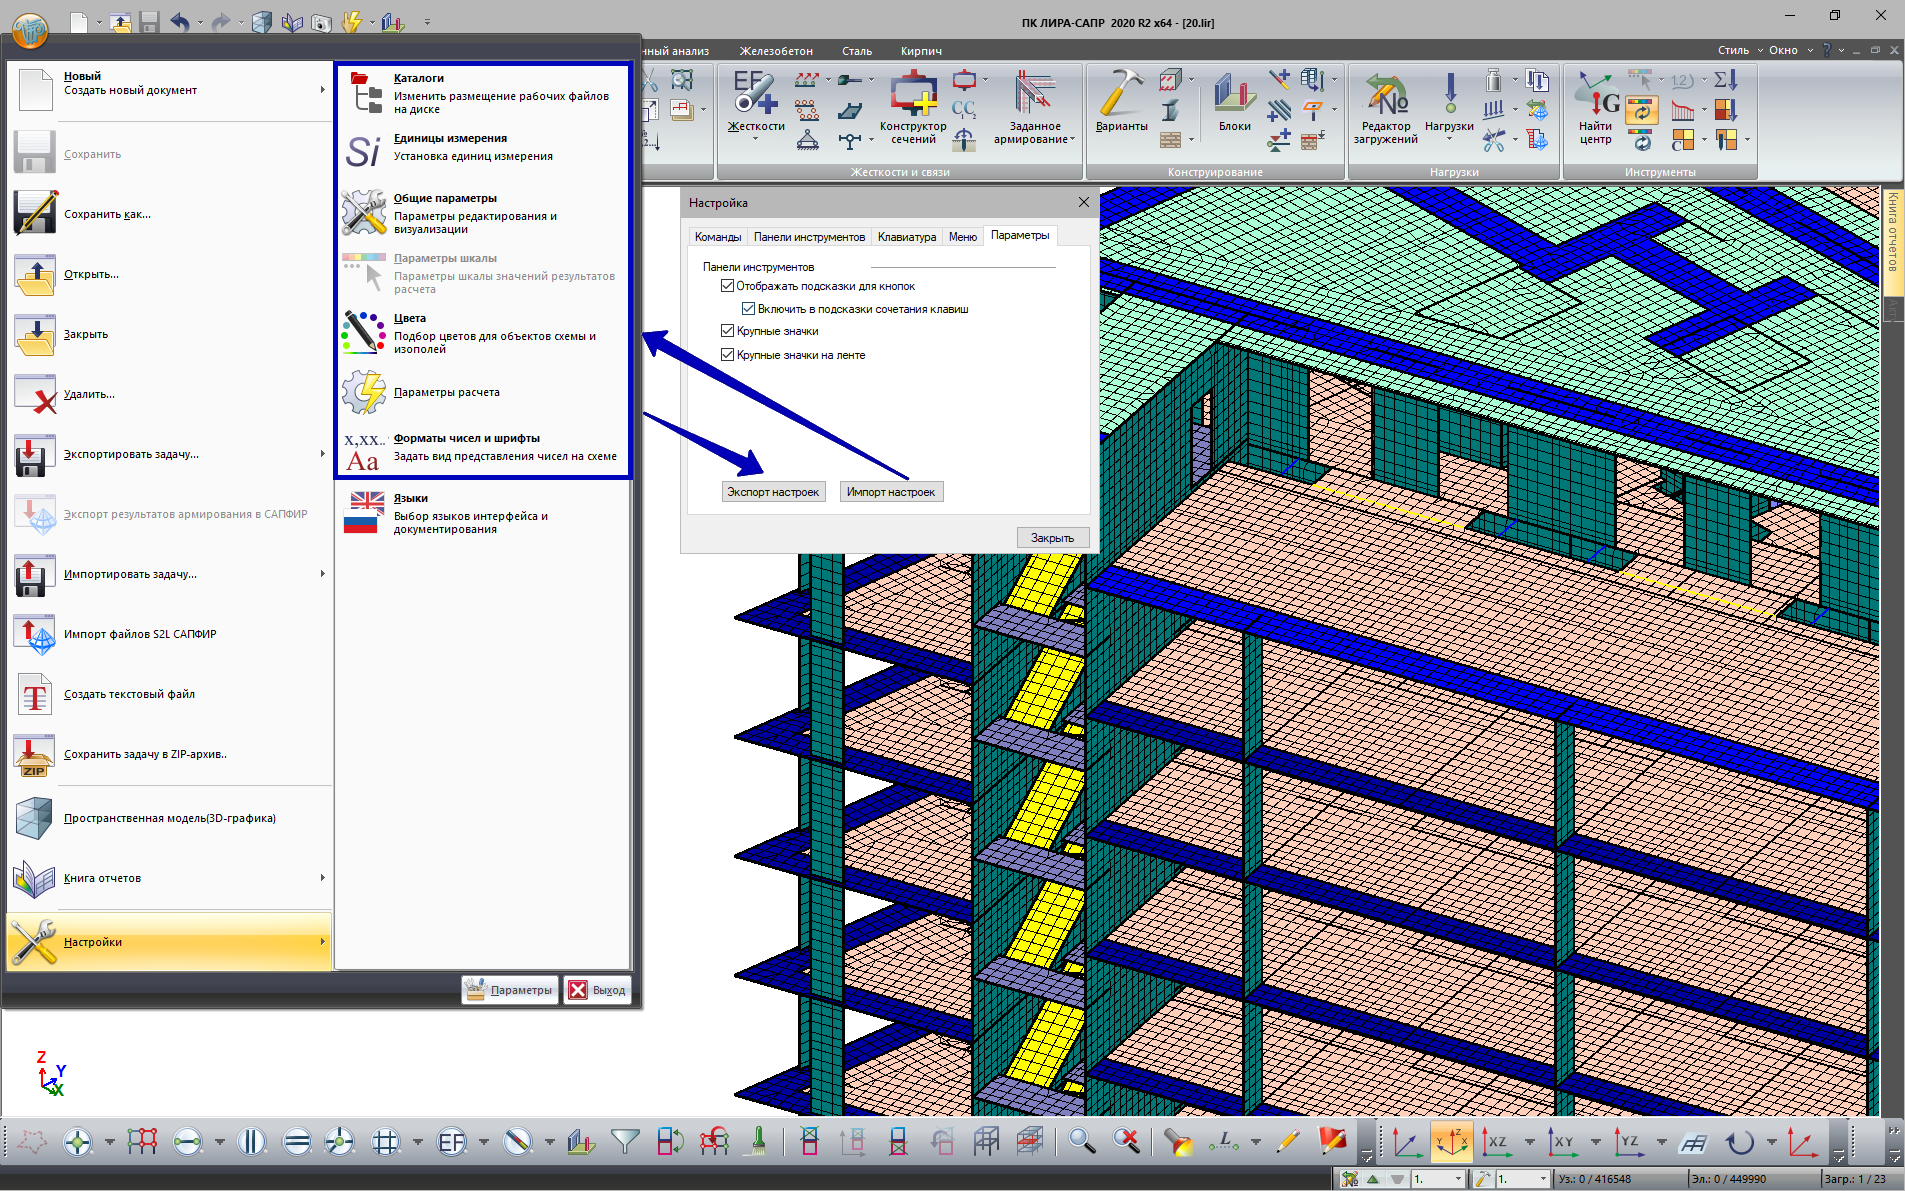Click the magnifier zoom icon in bottom toolbar
Image resolution: width=1905 pixels, height=1191 pixels.
pyautogui.click(x=1081, y=1141)
